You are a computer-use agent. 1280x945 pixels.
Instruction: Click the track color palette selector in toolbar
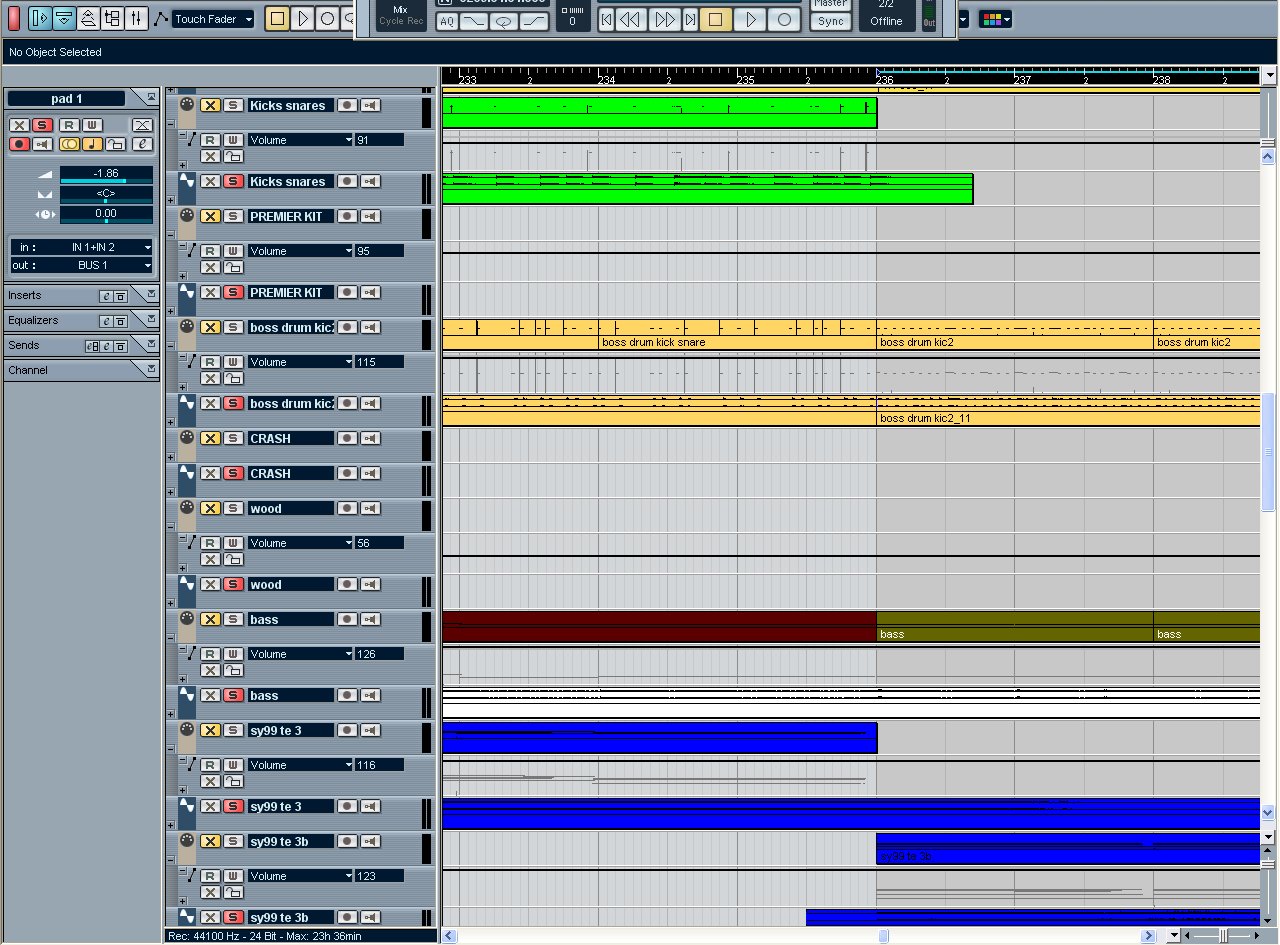[x=994, y=19]
